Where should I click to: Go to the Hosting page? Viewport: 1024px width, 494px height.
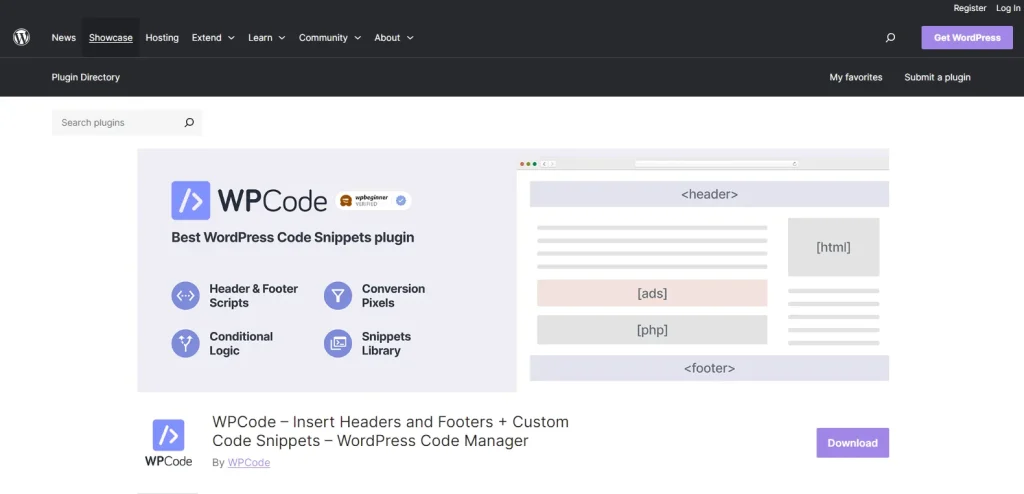click(x=162, y=38)
